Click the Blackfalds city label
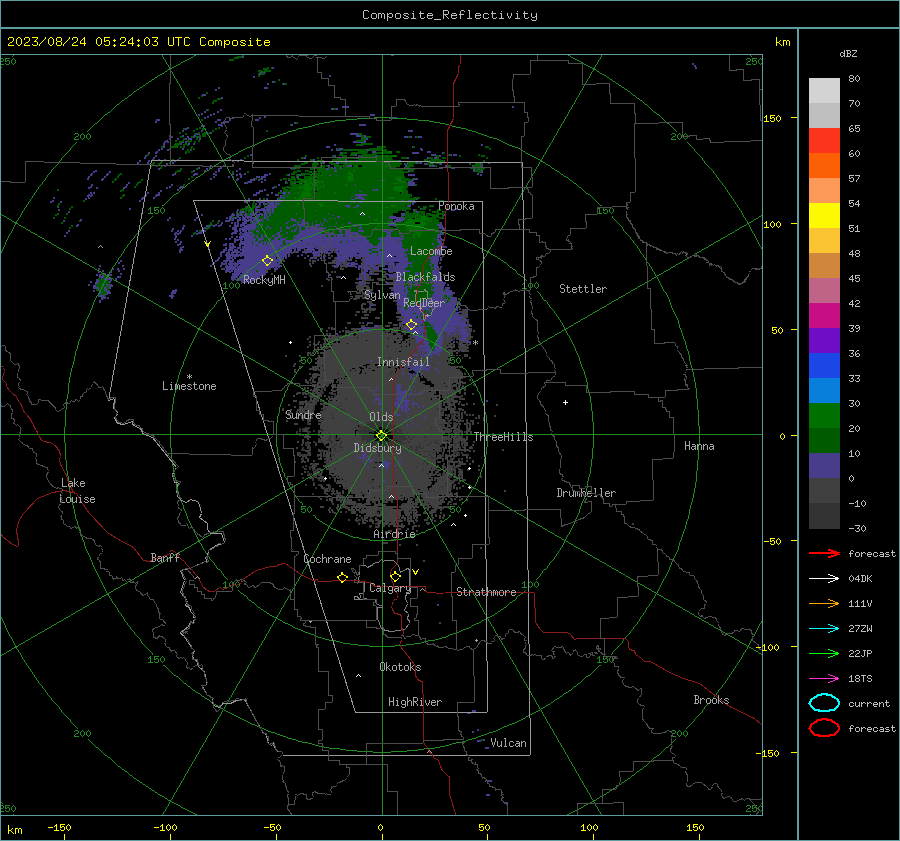The height and width of the screenshot is (841, 900). [x=425, y=277]
